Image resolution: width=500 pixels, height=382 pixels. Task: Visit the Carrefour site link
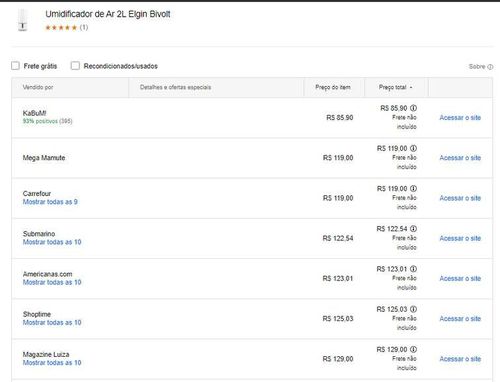[x=460, y=198]
